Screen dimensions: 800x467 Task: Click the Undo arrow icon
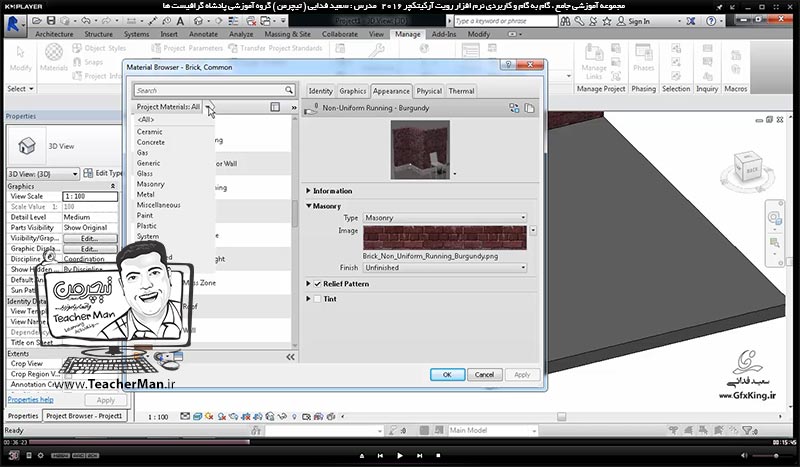pyautogui.click(x=86, y=21)
